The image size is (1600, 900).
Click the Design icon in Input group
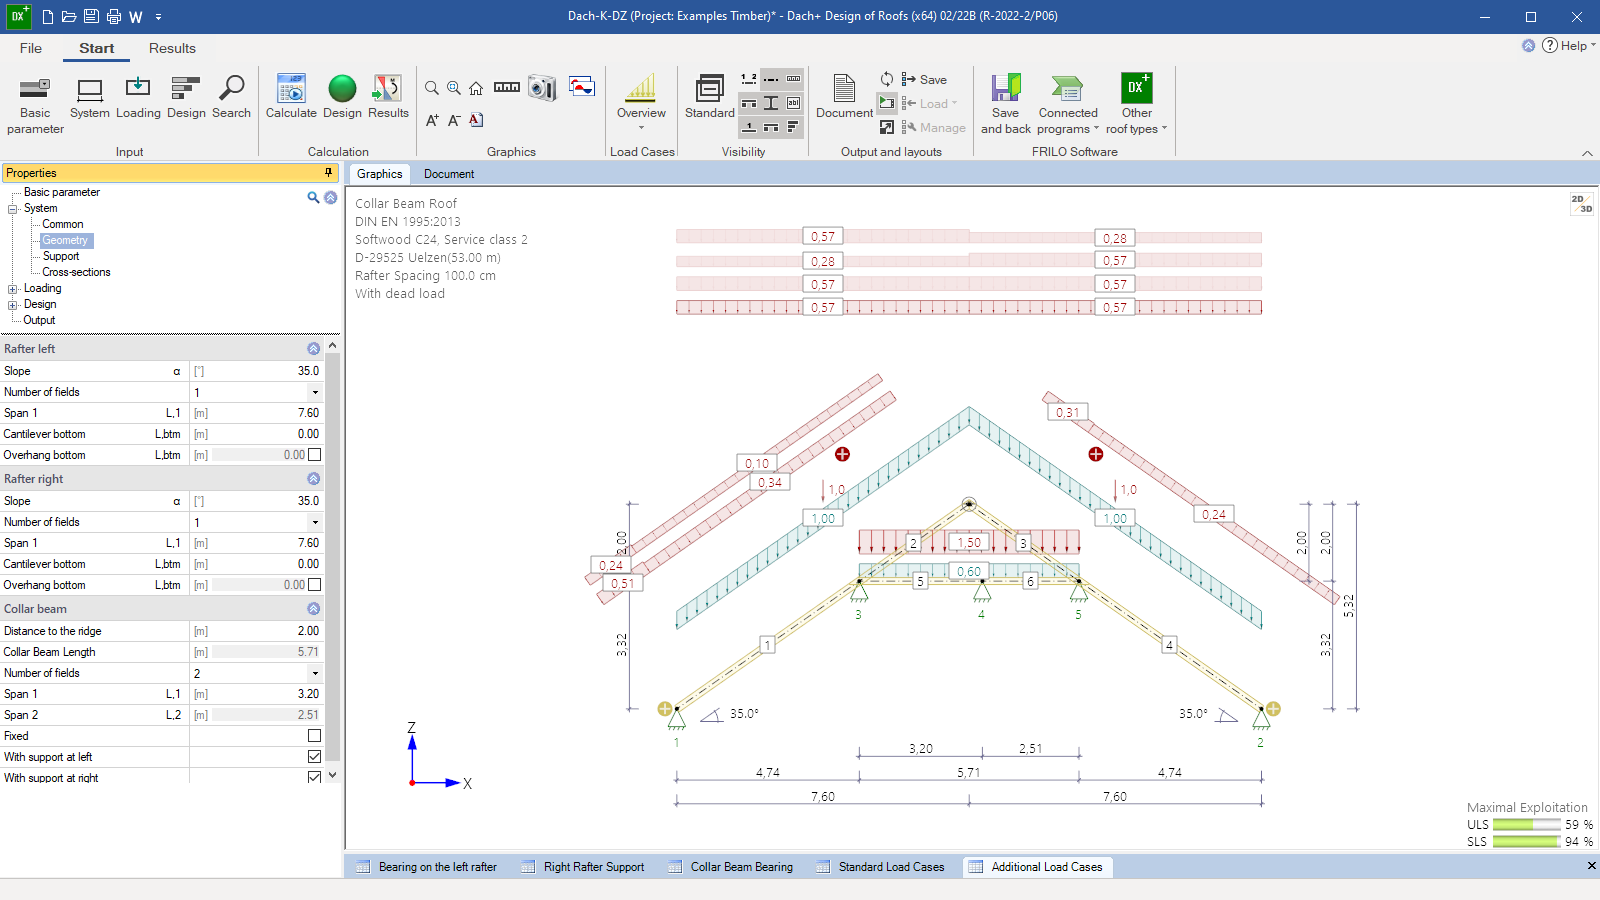pyautogui.click(x=186, y=98)
